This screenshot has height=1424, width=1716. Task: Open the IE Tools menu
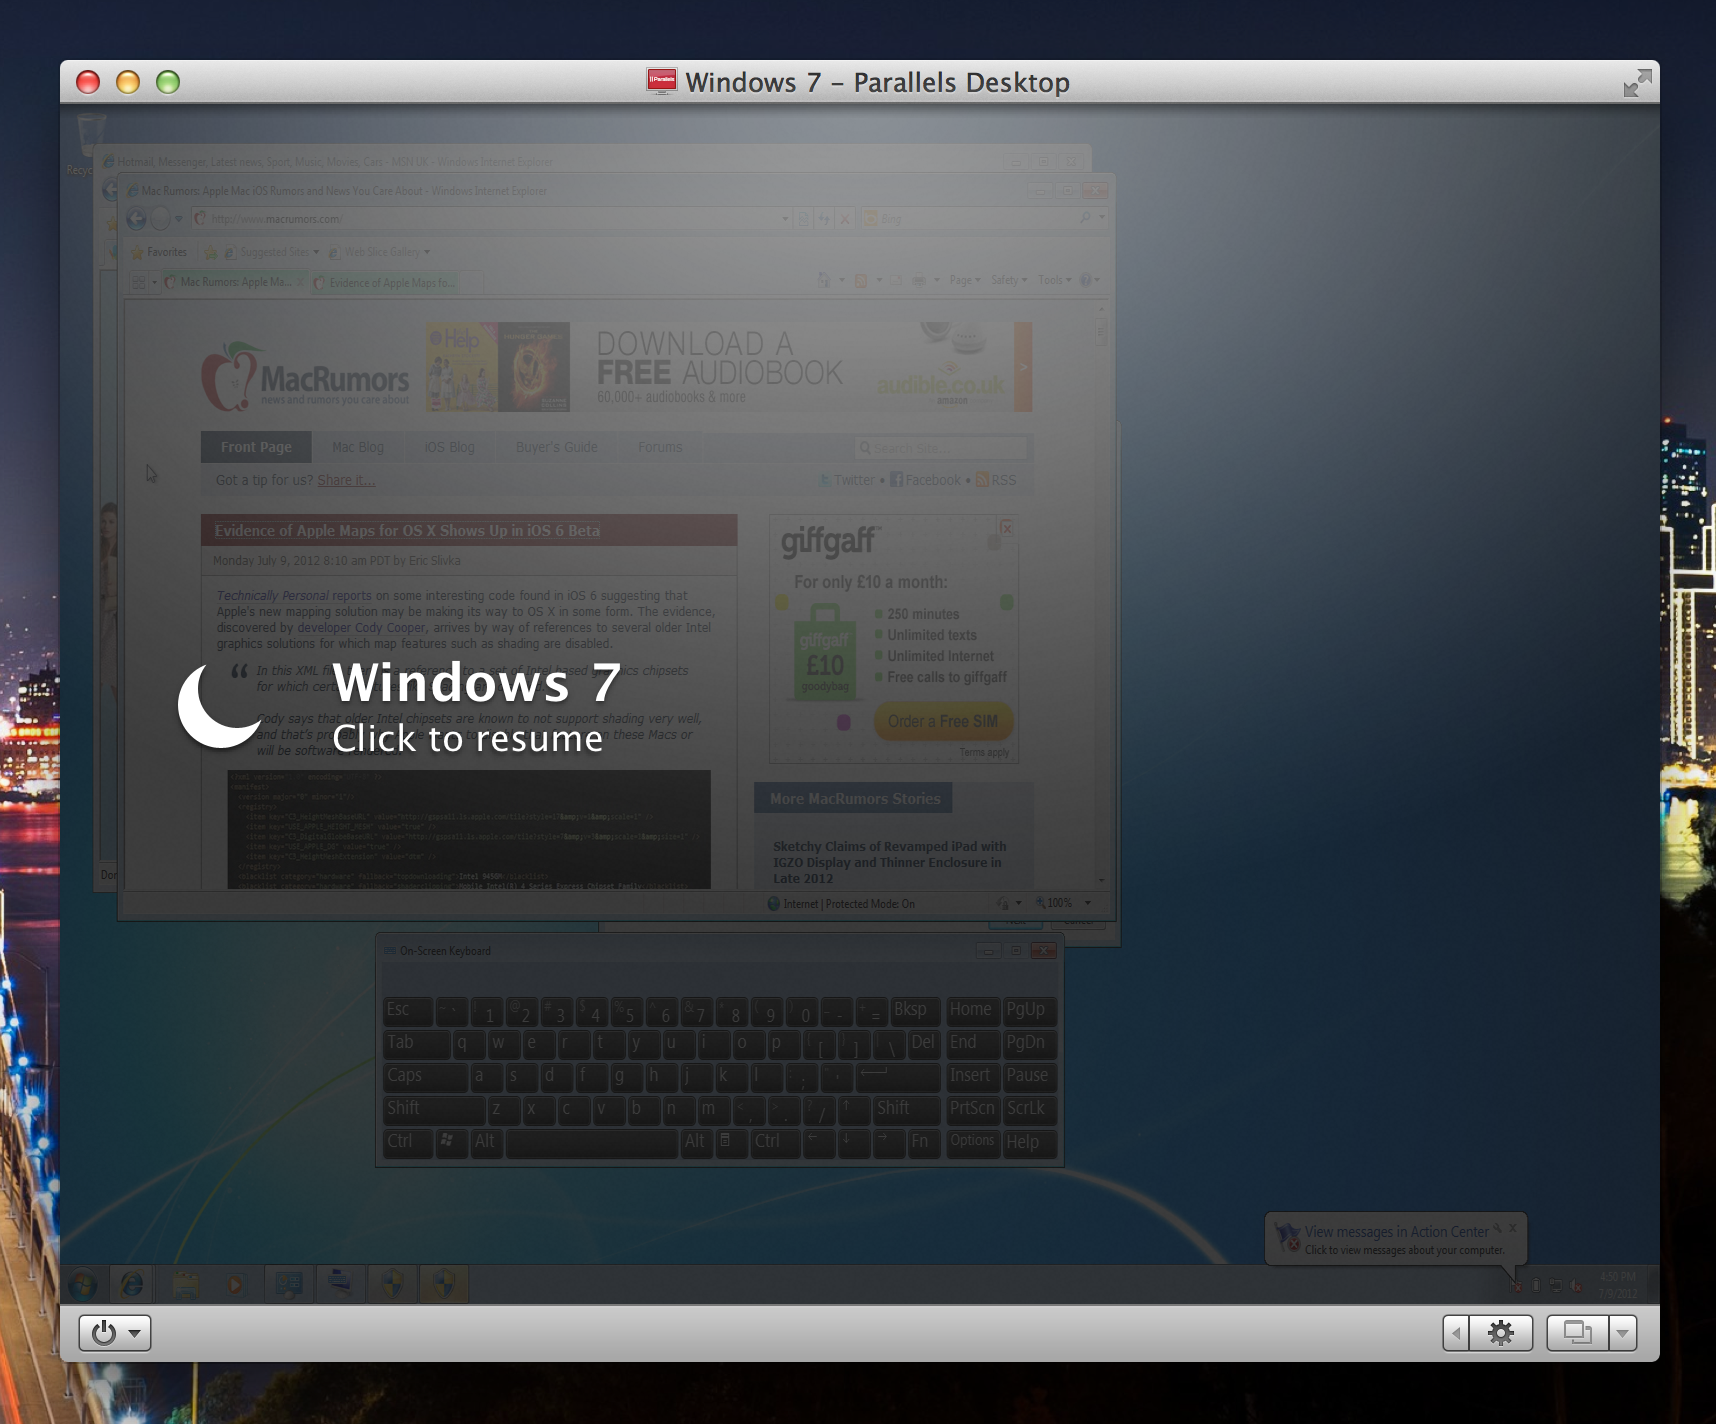1054,280
